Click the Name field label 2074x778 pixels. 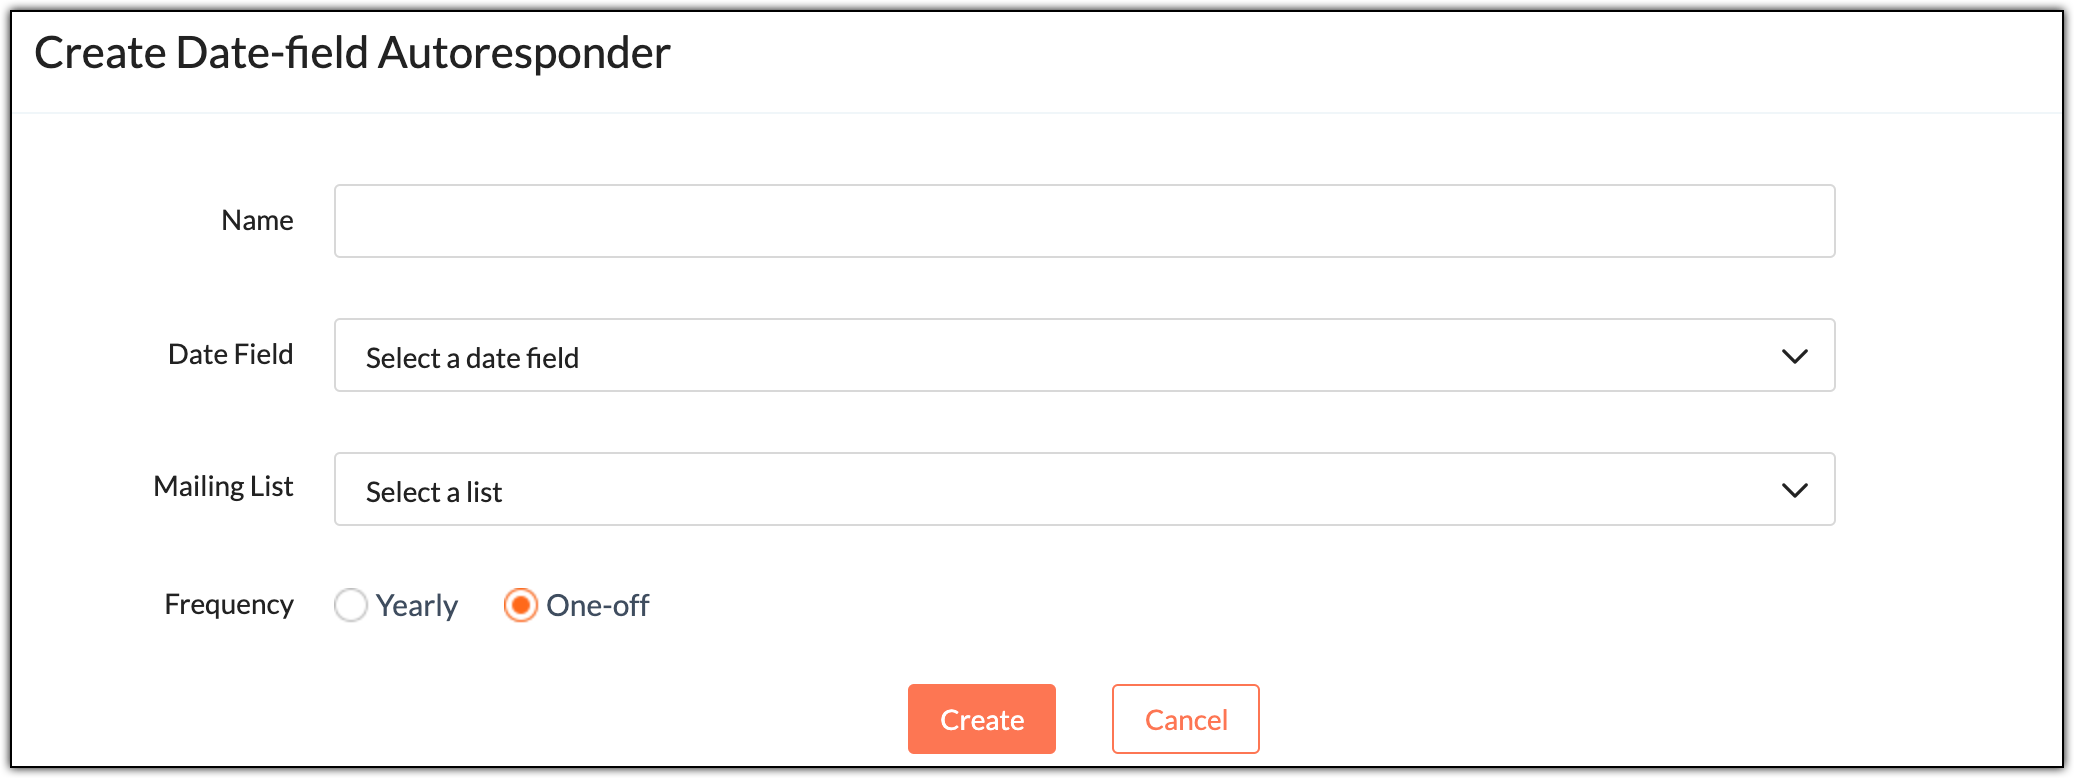pos(257,220)
